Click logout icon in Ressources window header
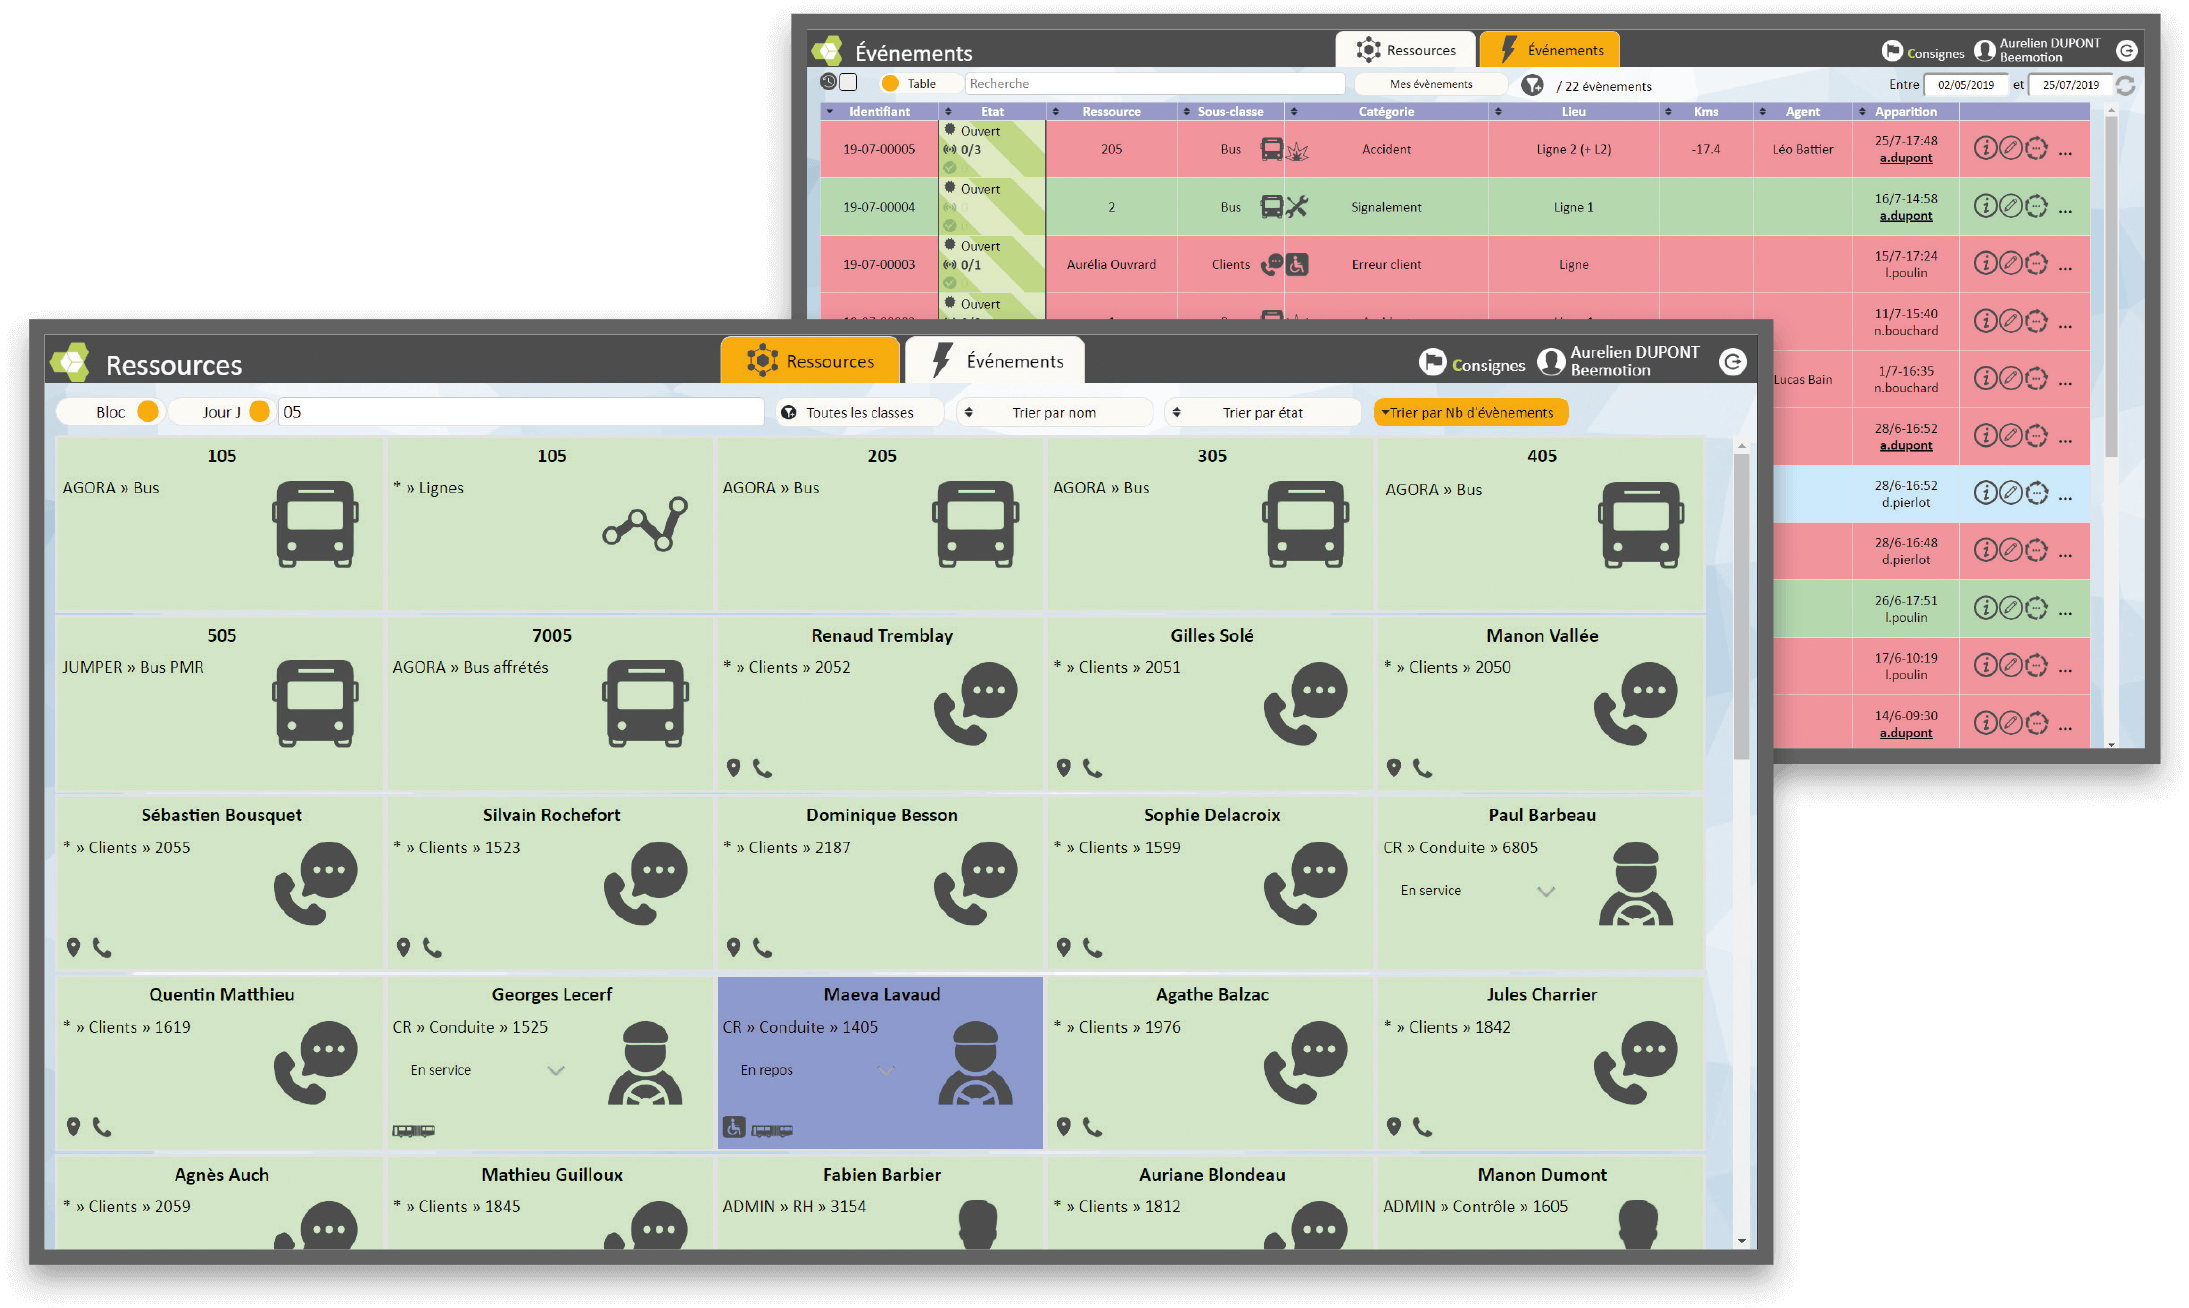The width and height of the screenshot is (2189, 1308). [1733, 362]
